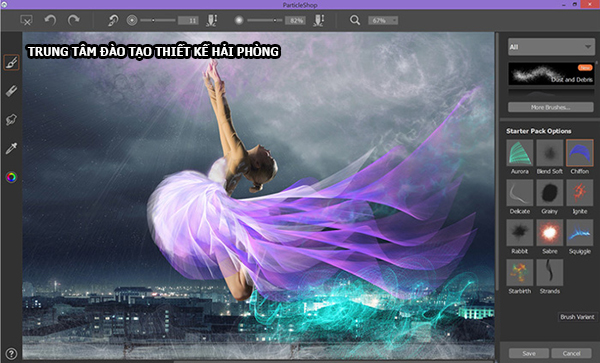This screenshot has width=600, height=363.
Task: Click the size value field showing 11
Action: 188,21
